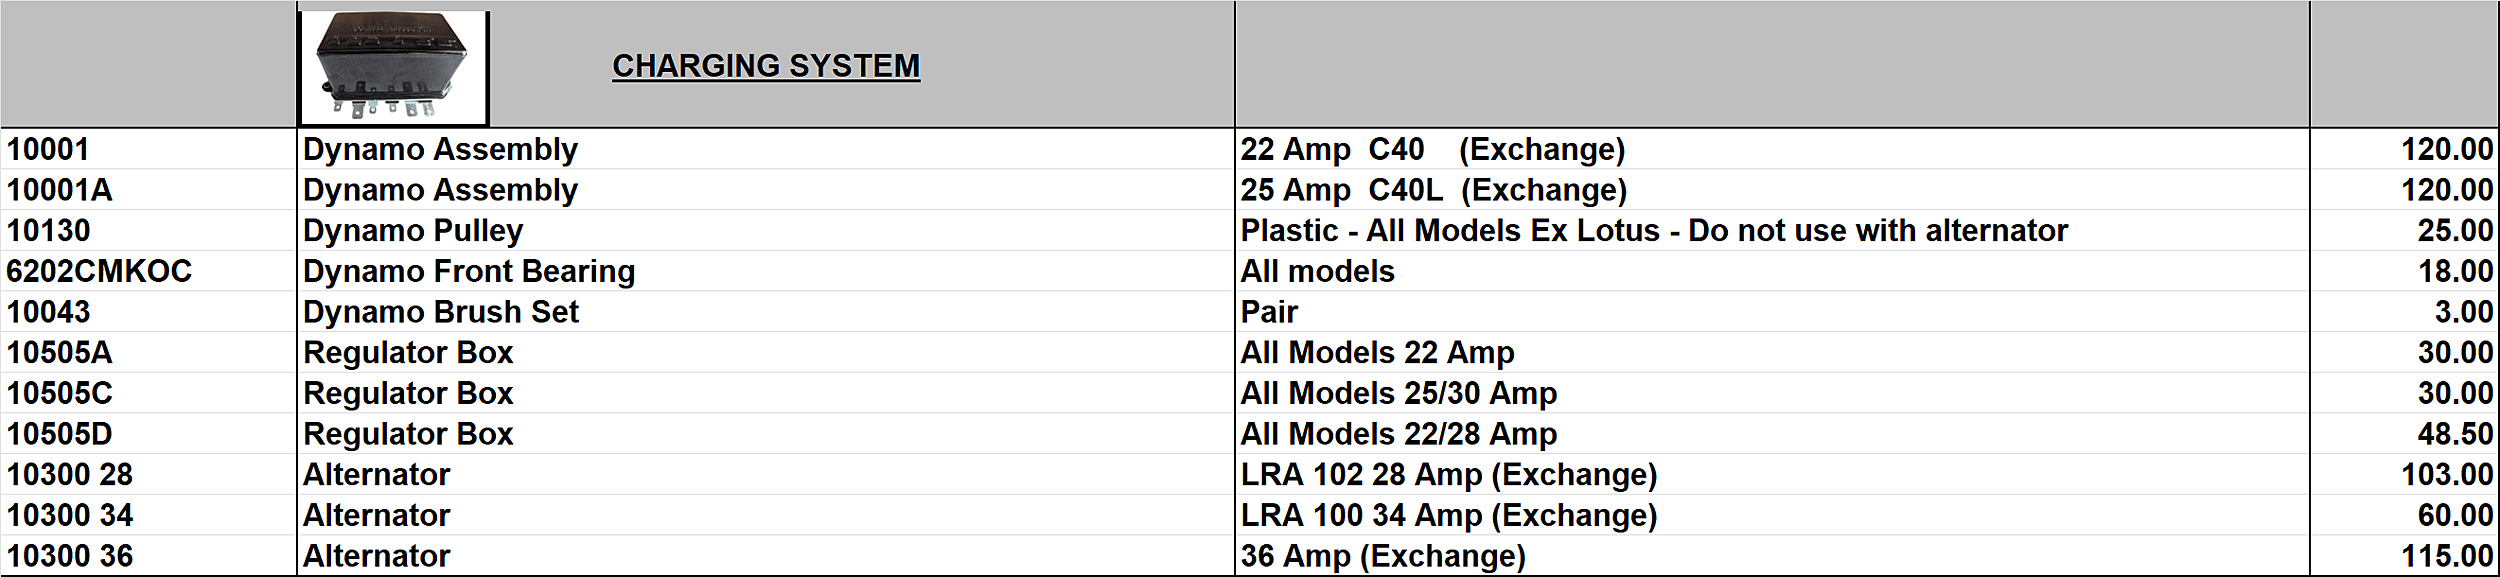
Task: Click price cell 115.00
Action: click(2446, 556)
